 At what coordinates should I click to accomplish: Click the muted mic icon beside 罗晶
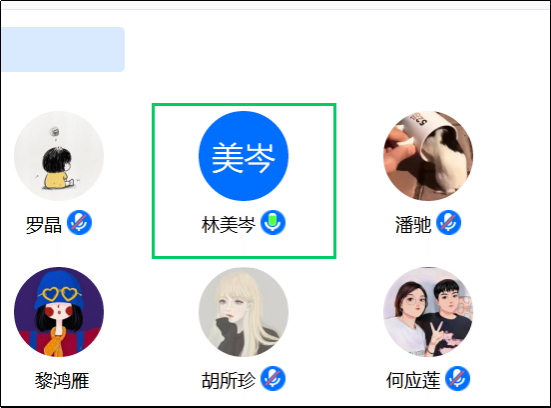(79, 223)
